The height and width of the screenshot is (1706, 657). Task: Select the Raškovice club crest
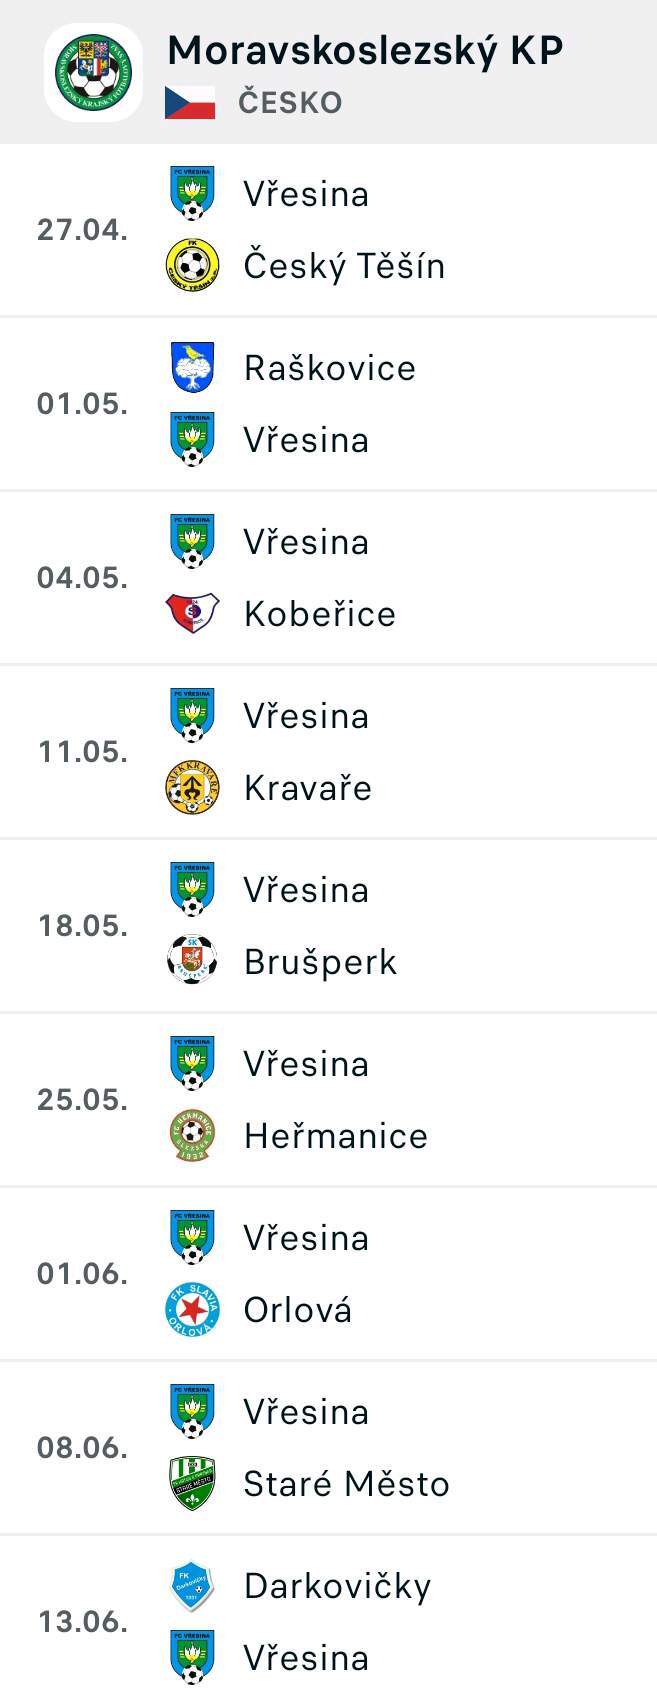point(192,367)
